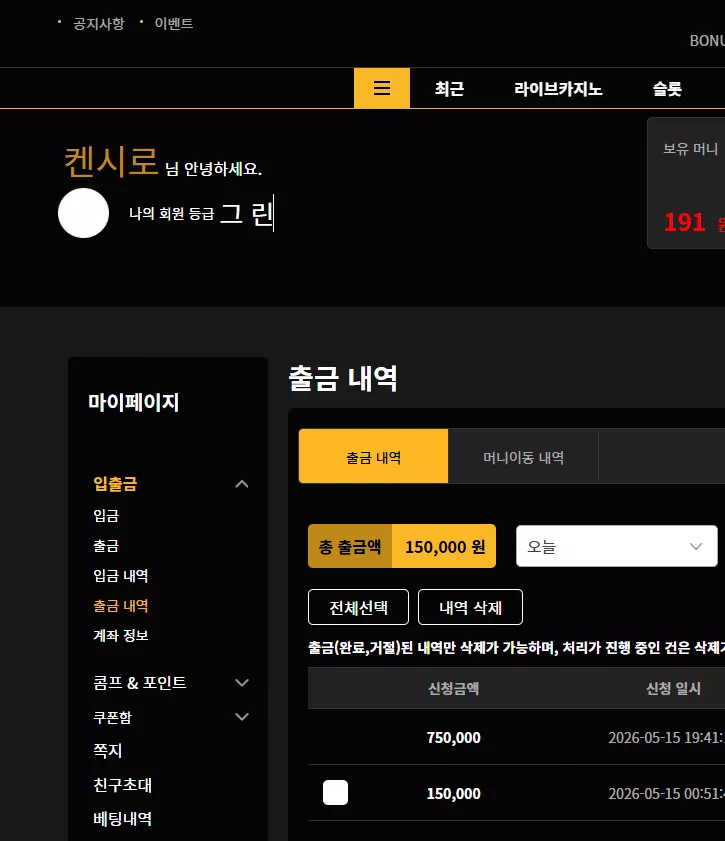725x841 pixels.
Task: Click the 켄시로 username text
Action: [111, 161]
